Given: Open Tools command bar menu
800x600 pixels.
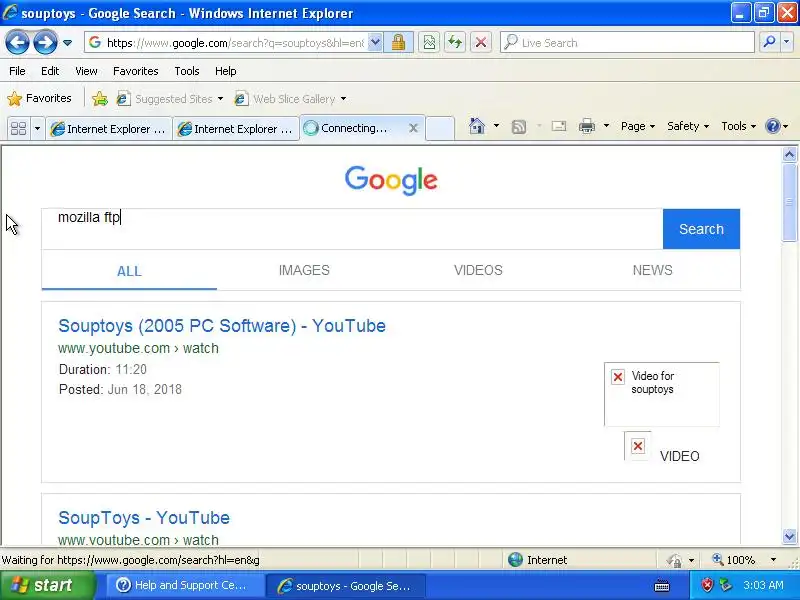Looking at the screenshot, I should [x=738, y=126].
